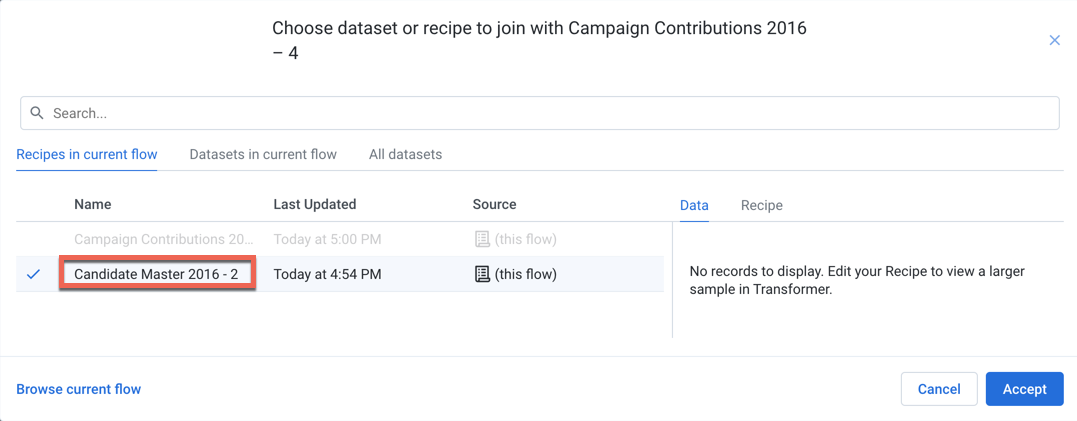Screen dimensions: 1077x421
Task: Click Today at 4:54 PM timestamp
Action: coord(327,274)
